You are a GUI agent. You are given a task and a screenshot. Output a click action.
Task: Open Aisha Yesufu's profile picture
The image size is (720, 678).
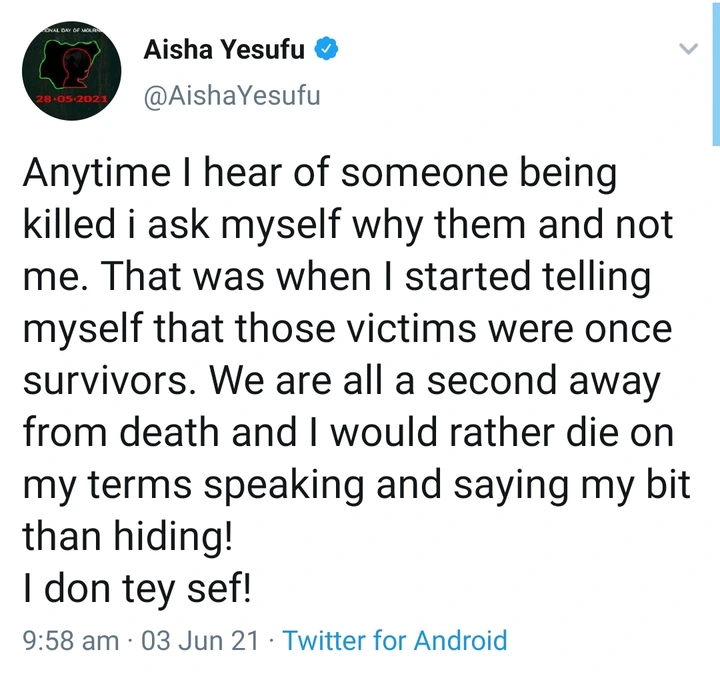71,74
